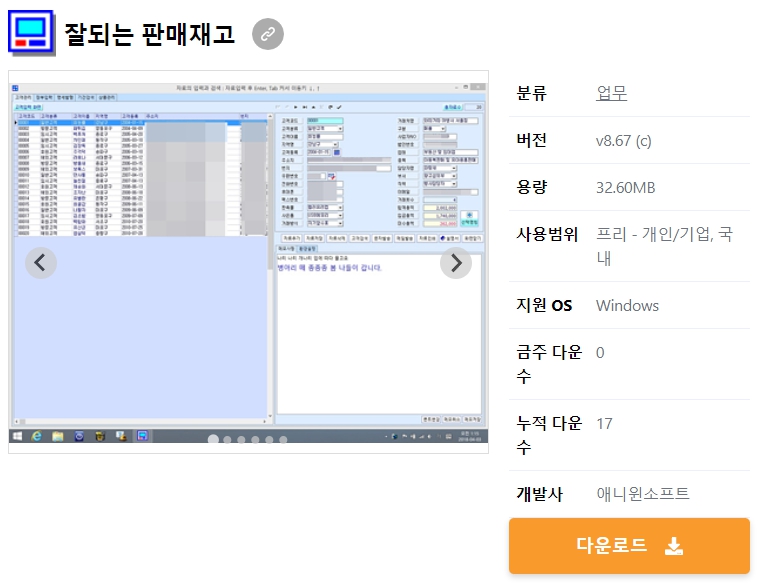The width and height of the screenshot is (758, 583).
Task: Click the 잘되는 판매재고 title text
Action: click(149, 34)
